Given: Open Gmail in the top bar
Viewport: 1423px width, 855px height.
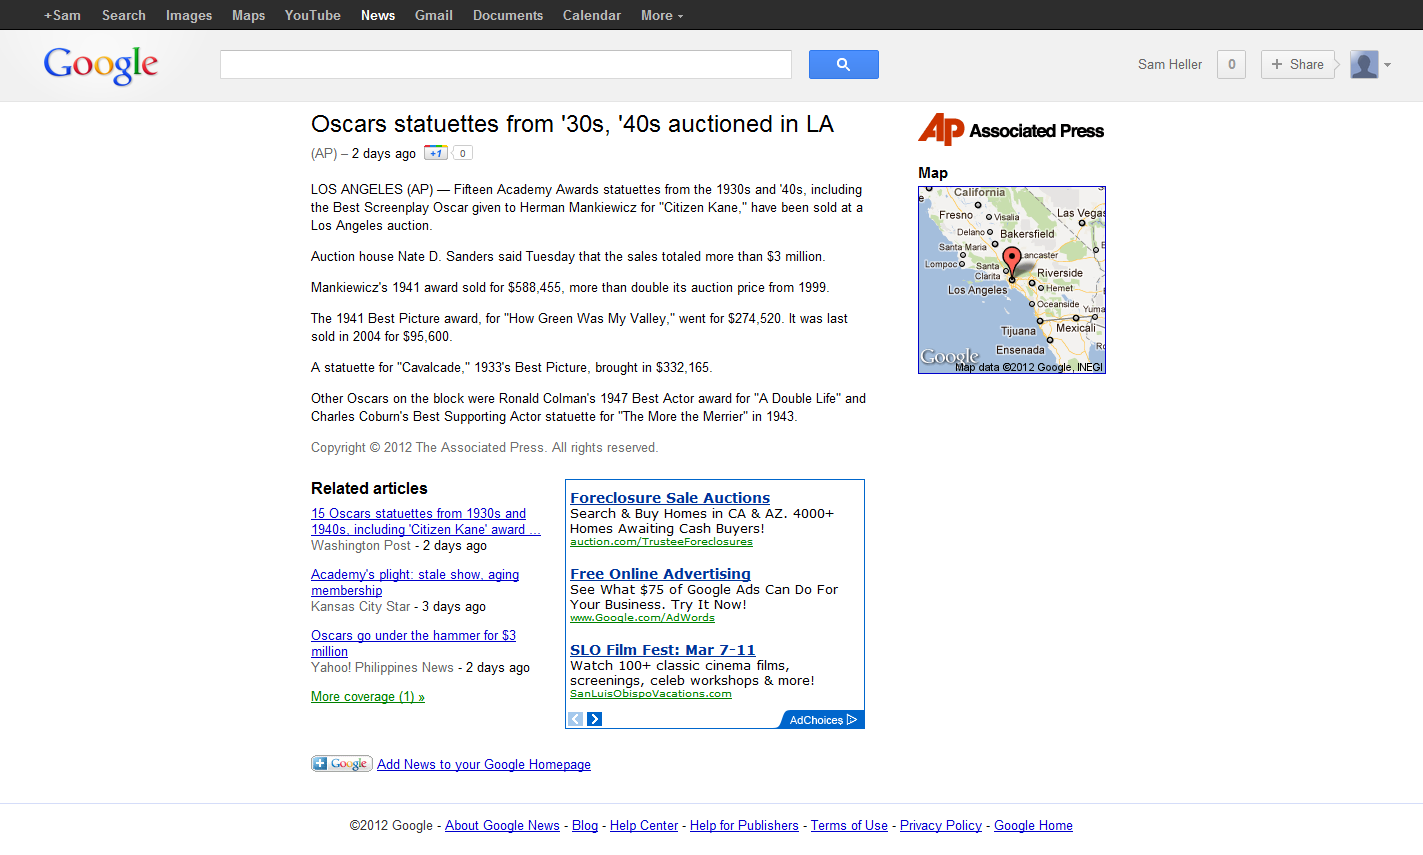Looking at the screenshot, I should pyautogui.click(x=434, y=15).
